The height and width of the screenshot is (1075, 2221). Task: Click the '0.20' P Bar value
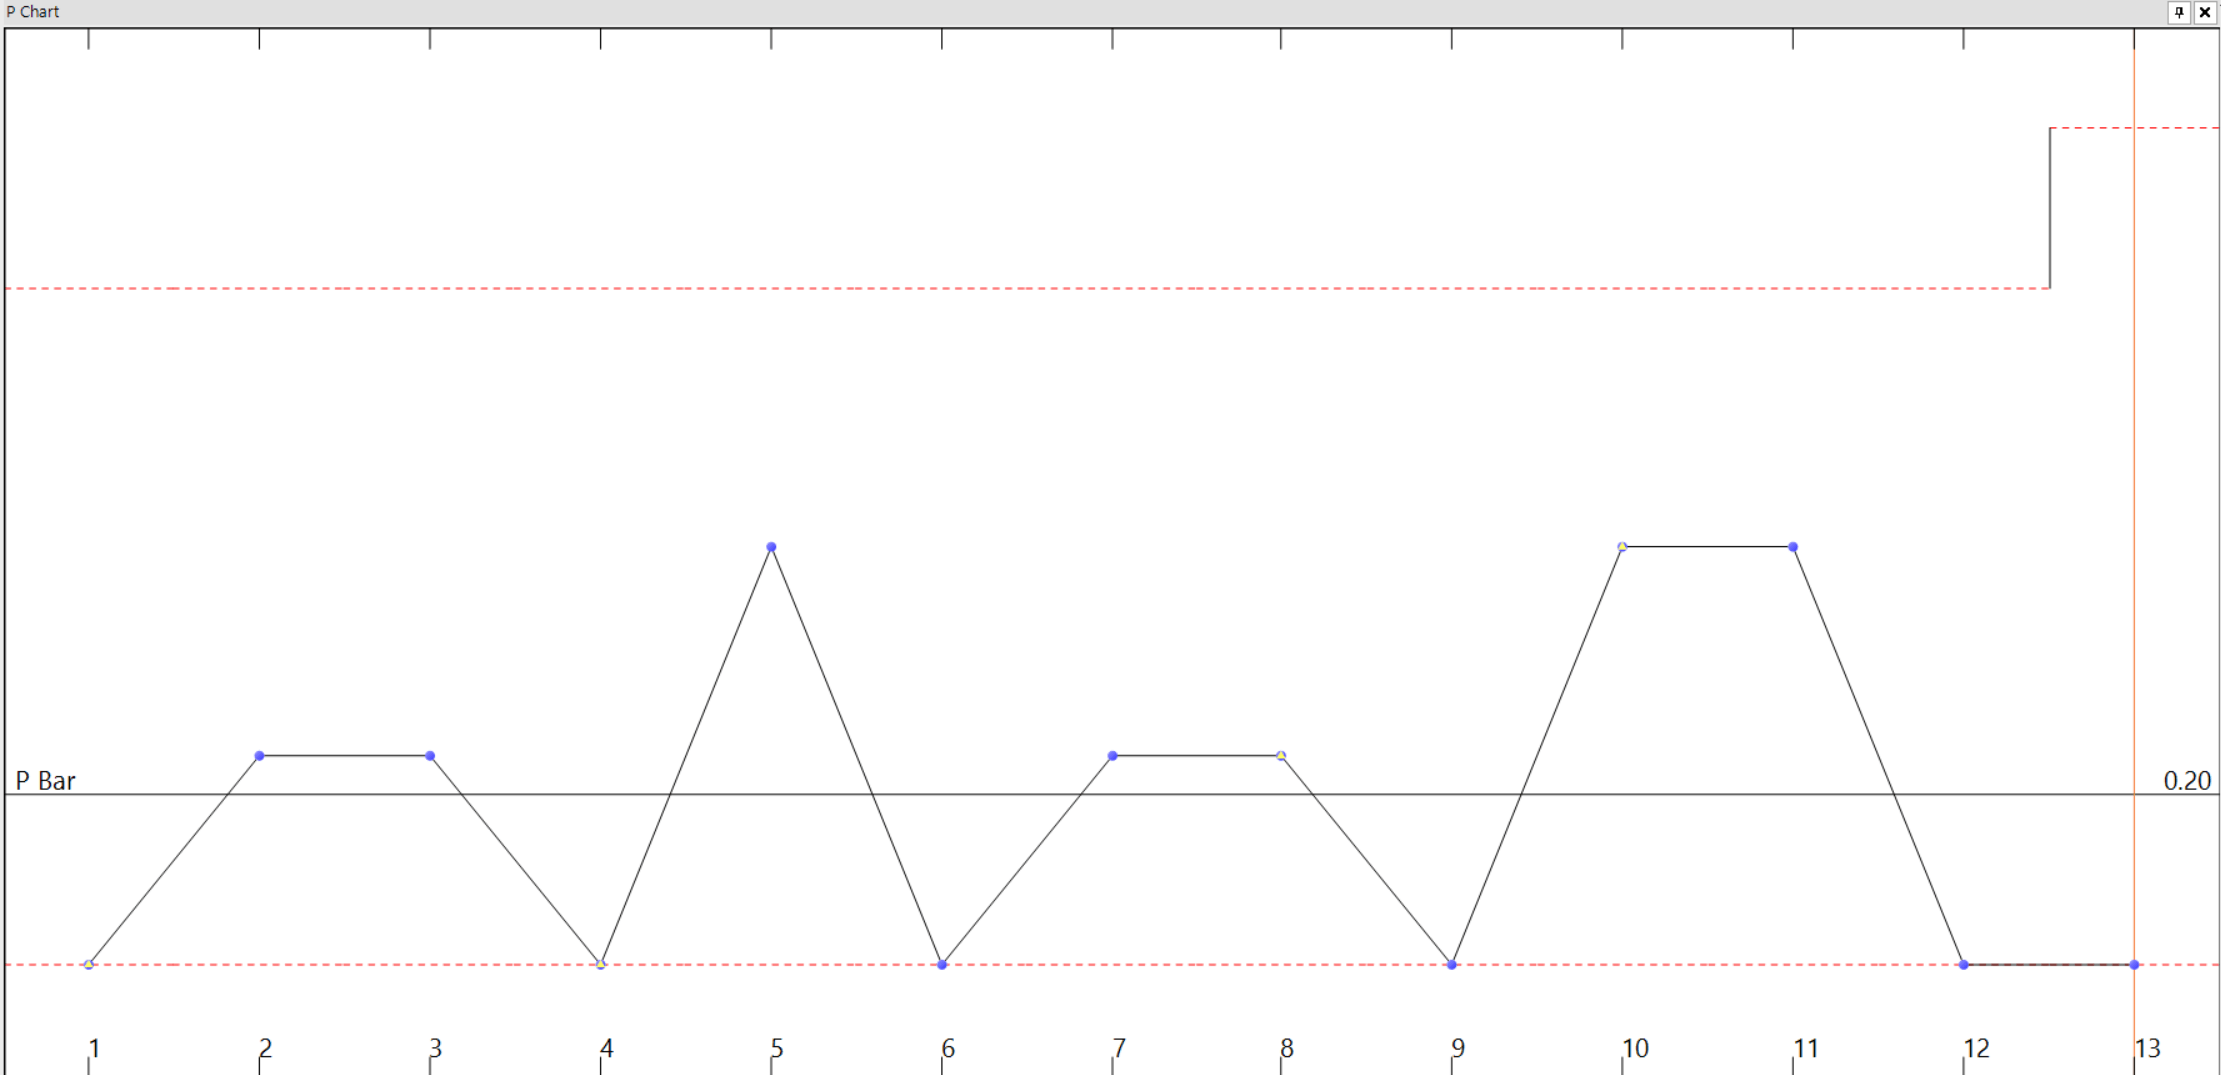[2187, 781]
